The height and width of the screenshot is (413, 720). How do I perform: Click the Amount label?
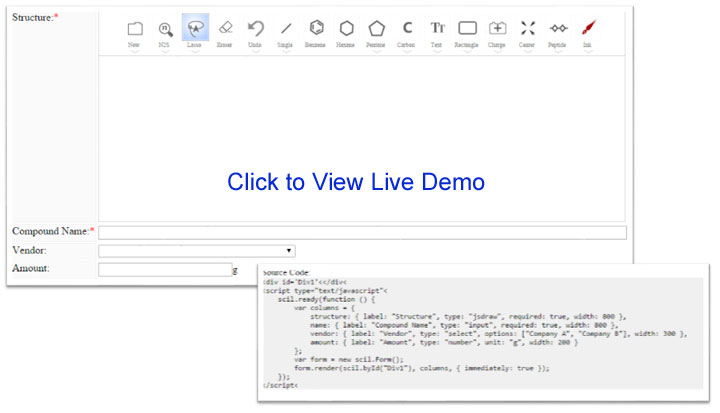point(31,268)
